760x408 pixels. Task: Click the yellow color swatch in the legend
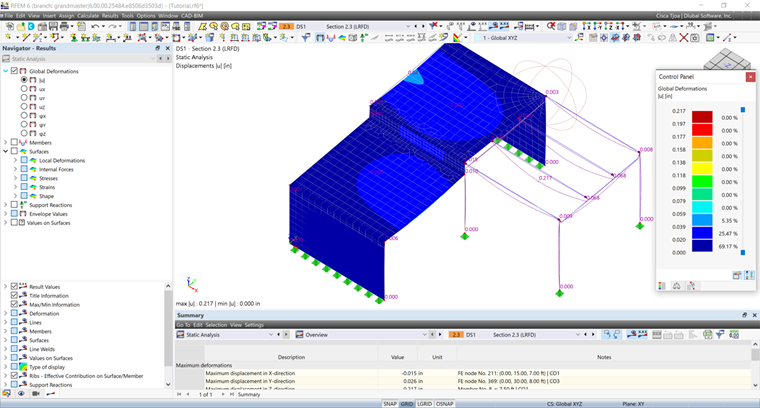702,168
